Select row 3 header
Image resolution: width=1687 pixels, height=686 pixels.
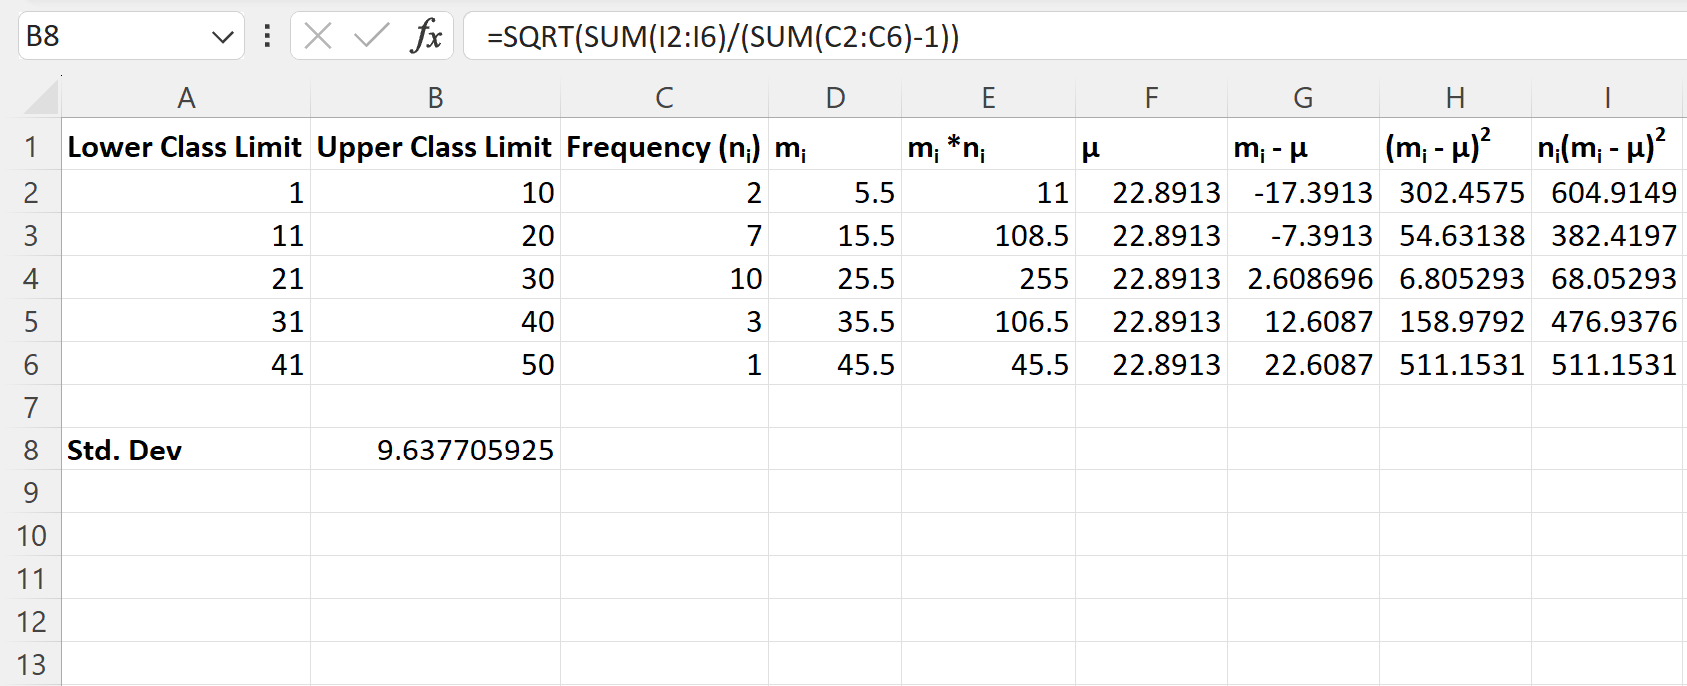31,235
